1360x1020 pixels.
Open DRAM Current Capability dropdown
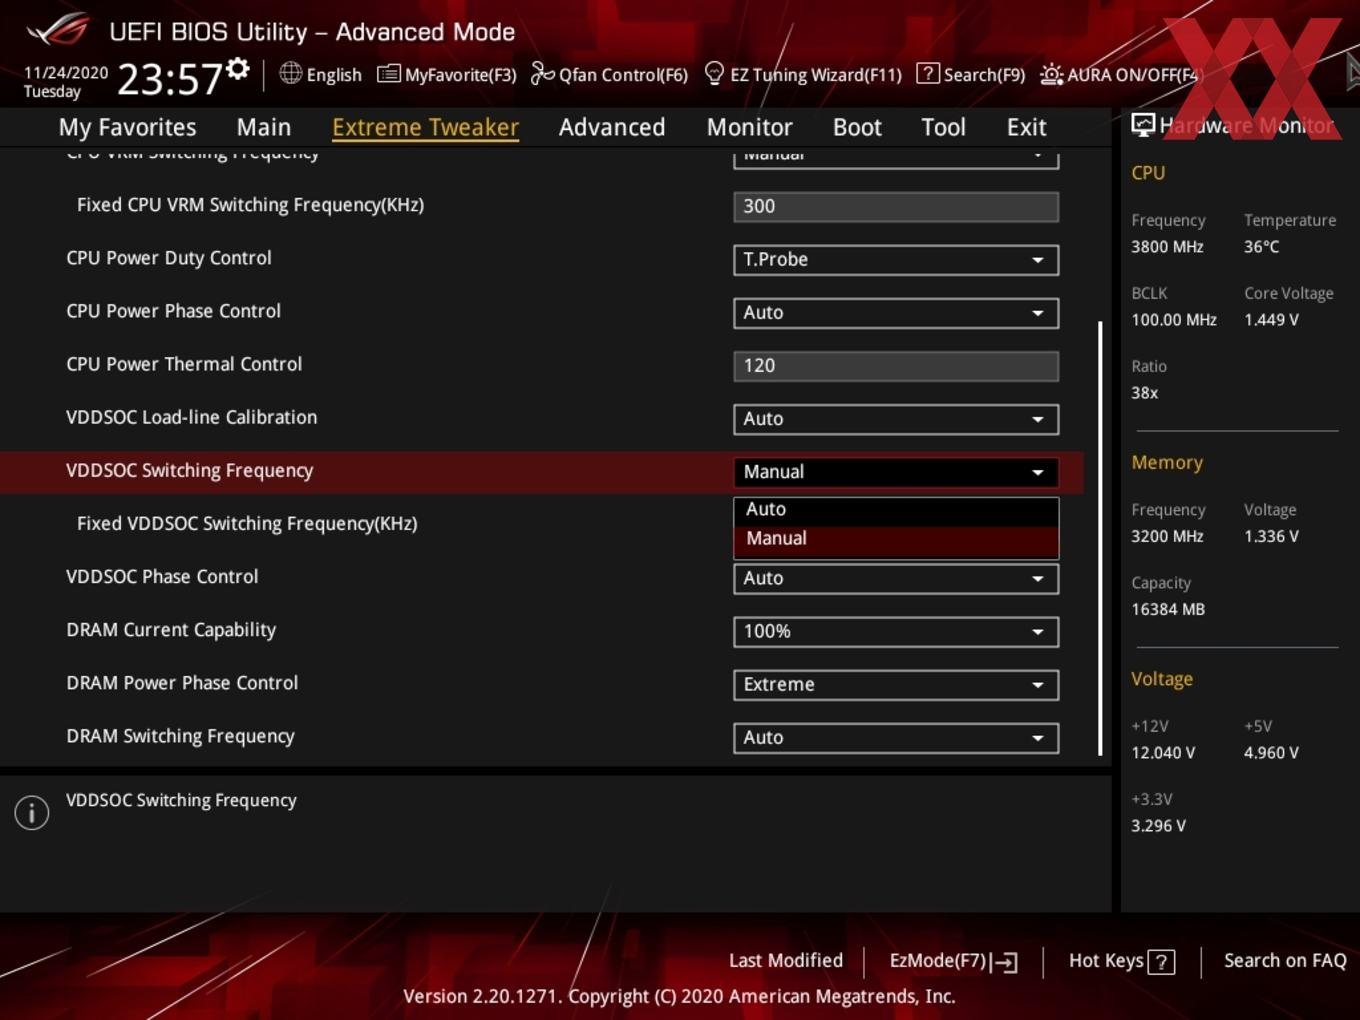[896, 631]
